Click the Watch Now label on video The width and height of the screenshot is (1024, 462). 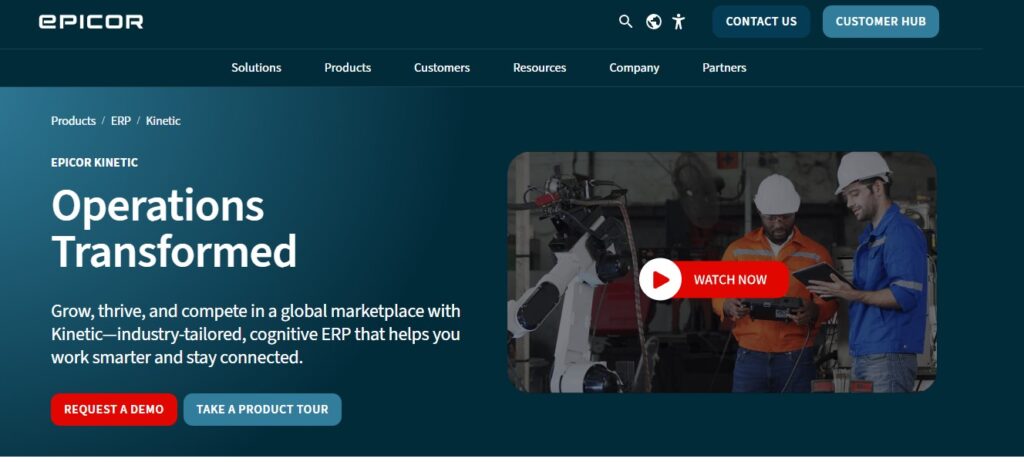tap(730, 280)
